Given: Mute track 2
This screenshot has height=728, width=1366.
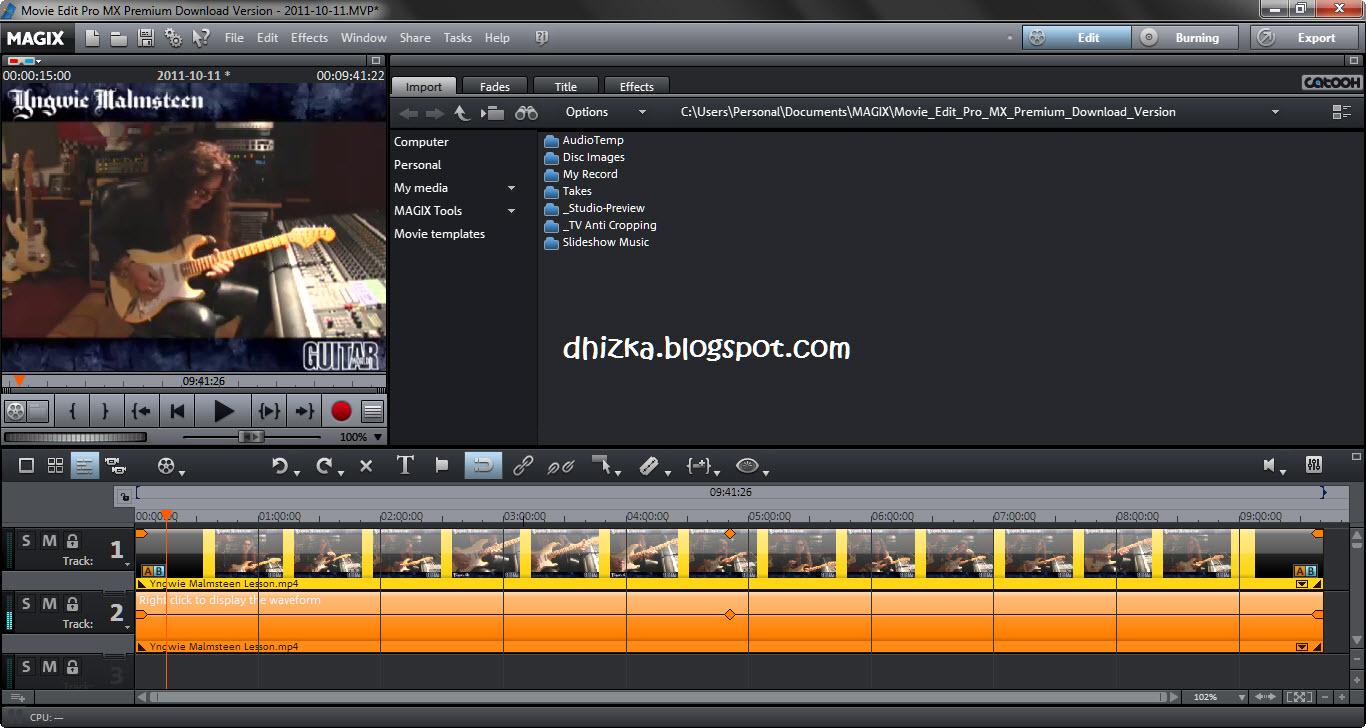Looking at the screenshot, I should (x=49, y=604).
